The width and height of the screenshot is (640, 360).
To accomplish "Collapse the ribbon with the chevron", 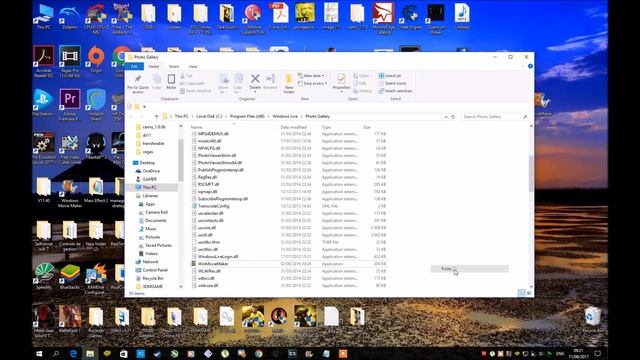I will 523,66.
